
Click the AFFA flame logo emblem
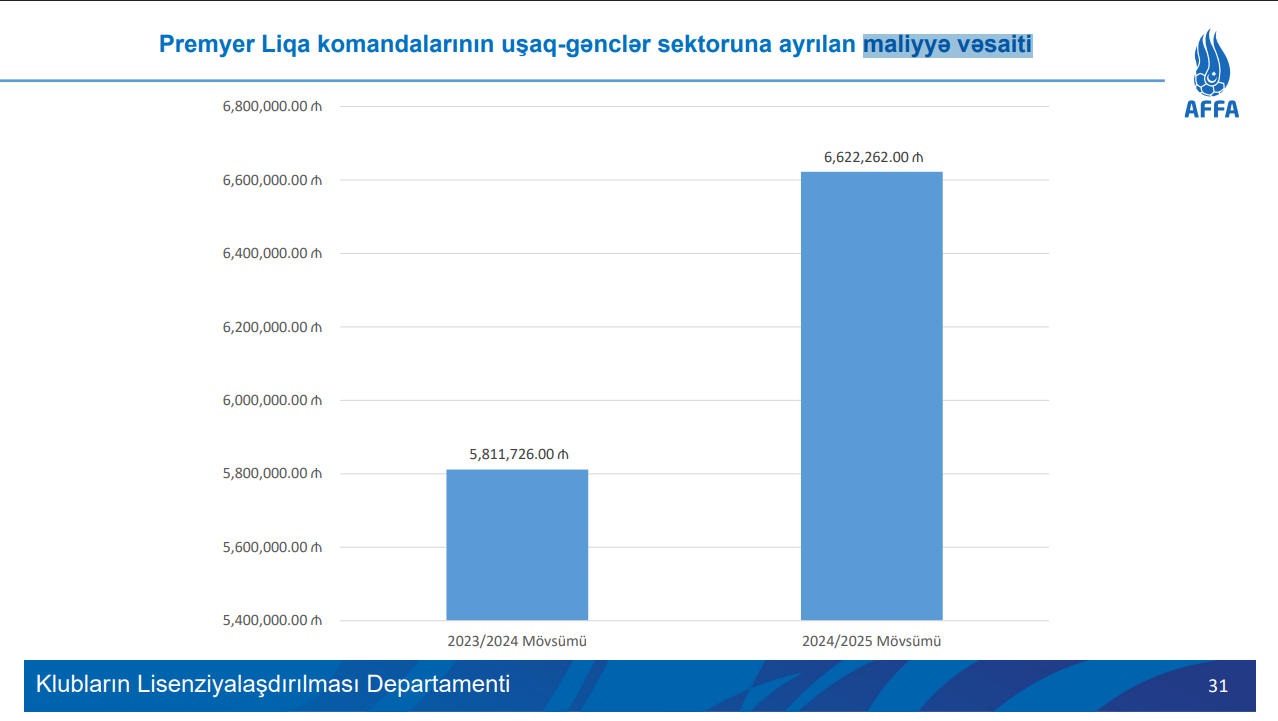[1211, 62]
